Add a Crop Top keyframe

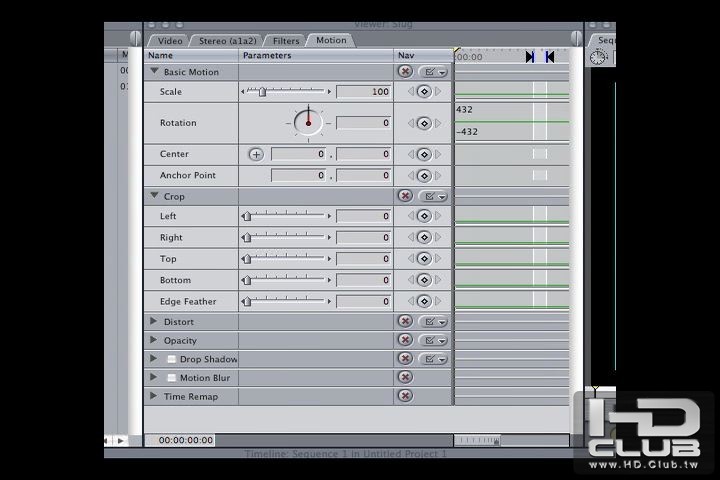(x=424, y=259)
